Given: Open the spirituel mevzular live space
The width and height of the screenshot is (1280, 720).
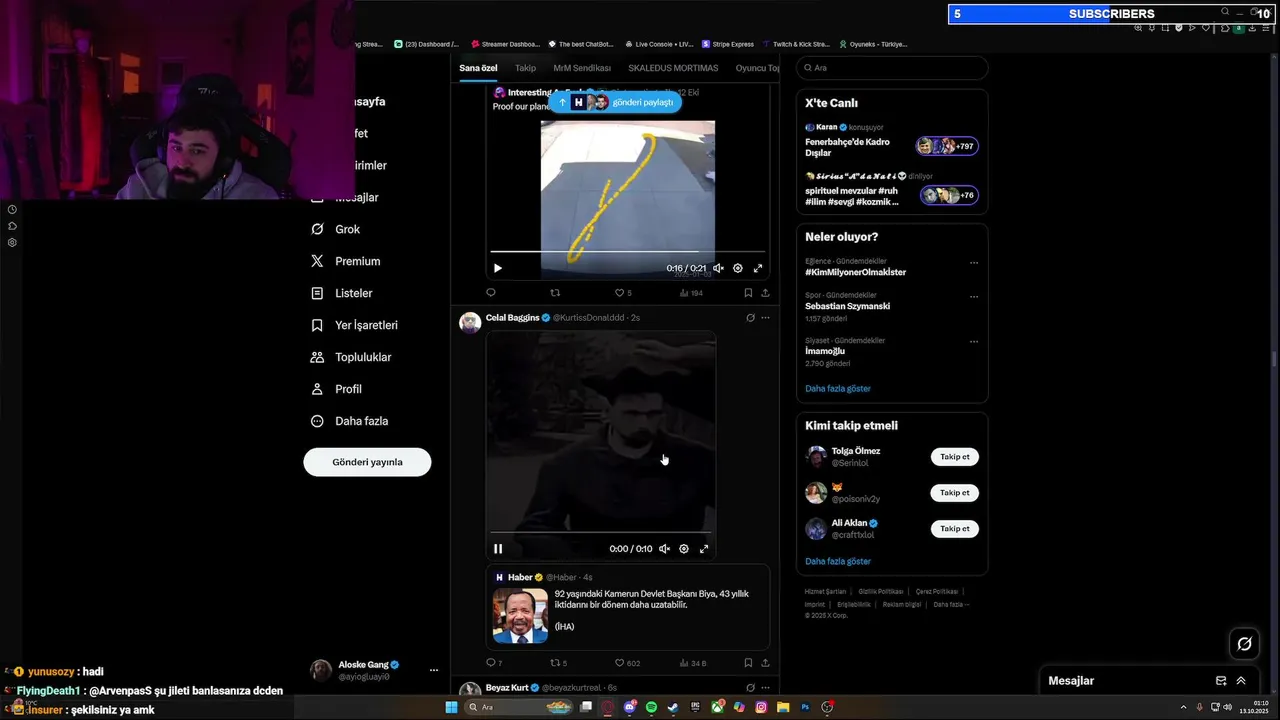Looking at the screenshot, I should pyautogui.click(x=892, y=190).
